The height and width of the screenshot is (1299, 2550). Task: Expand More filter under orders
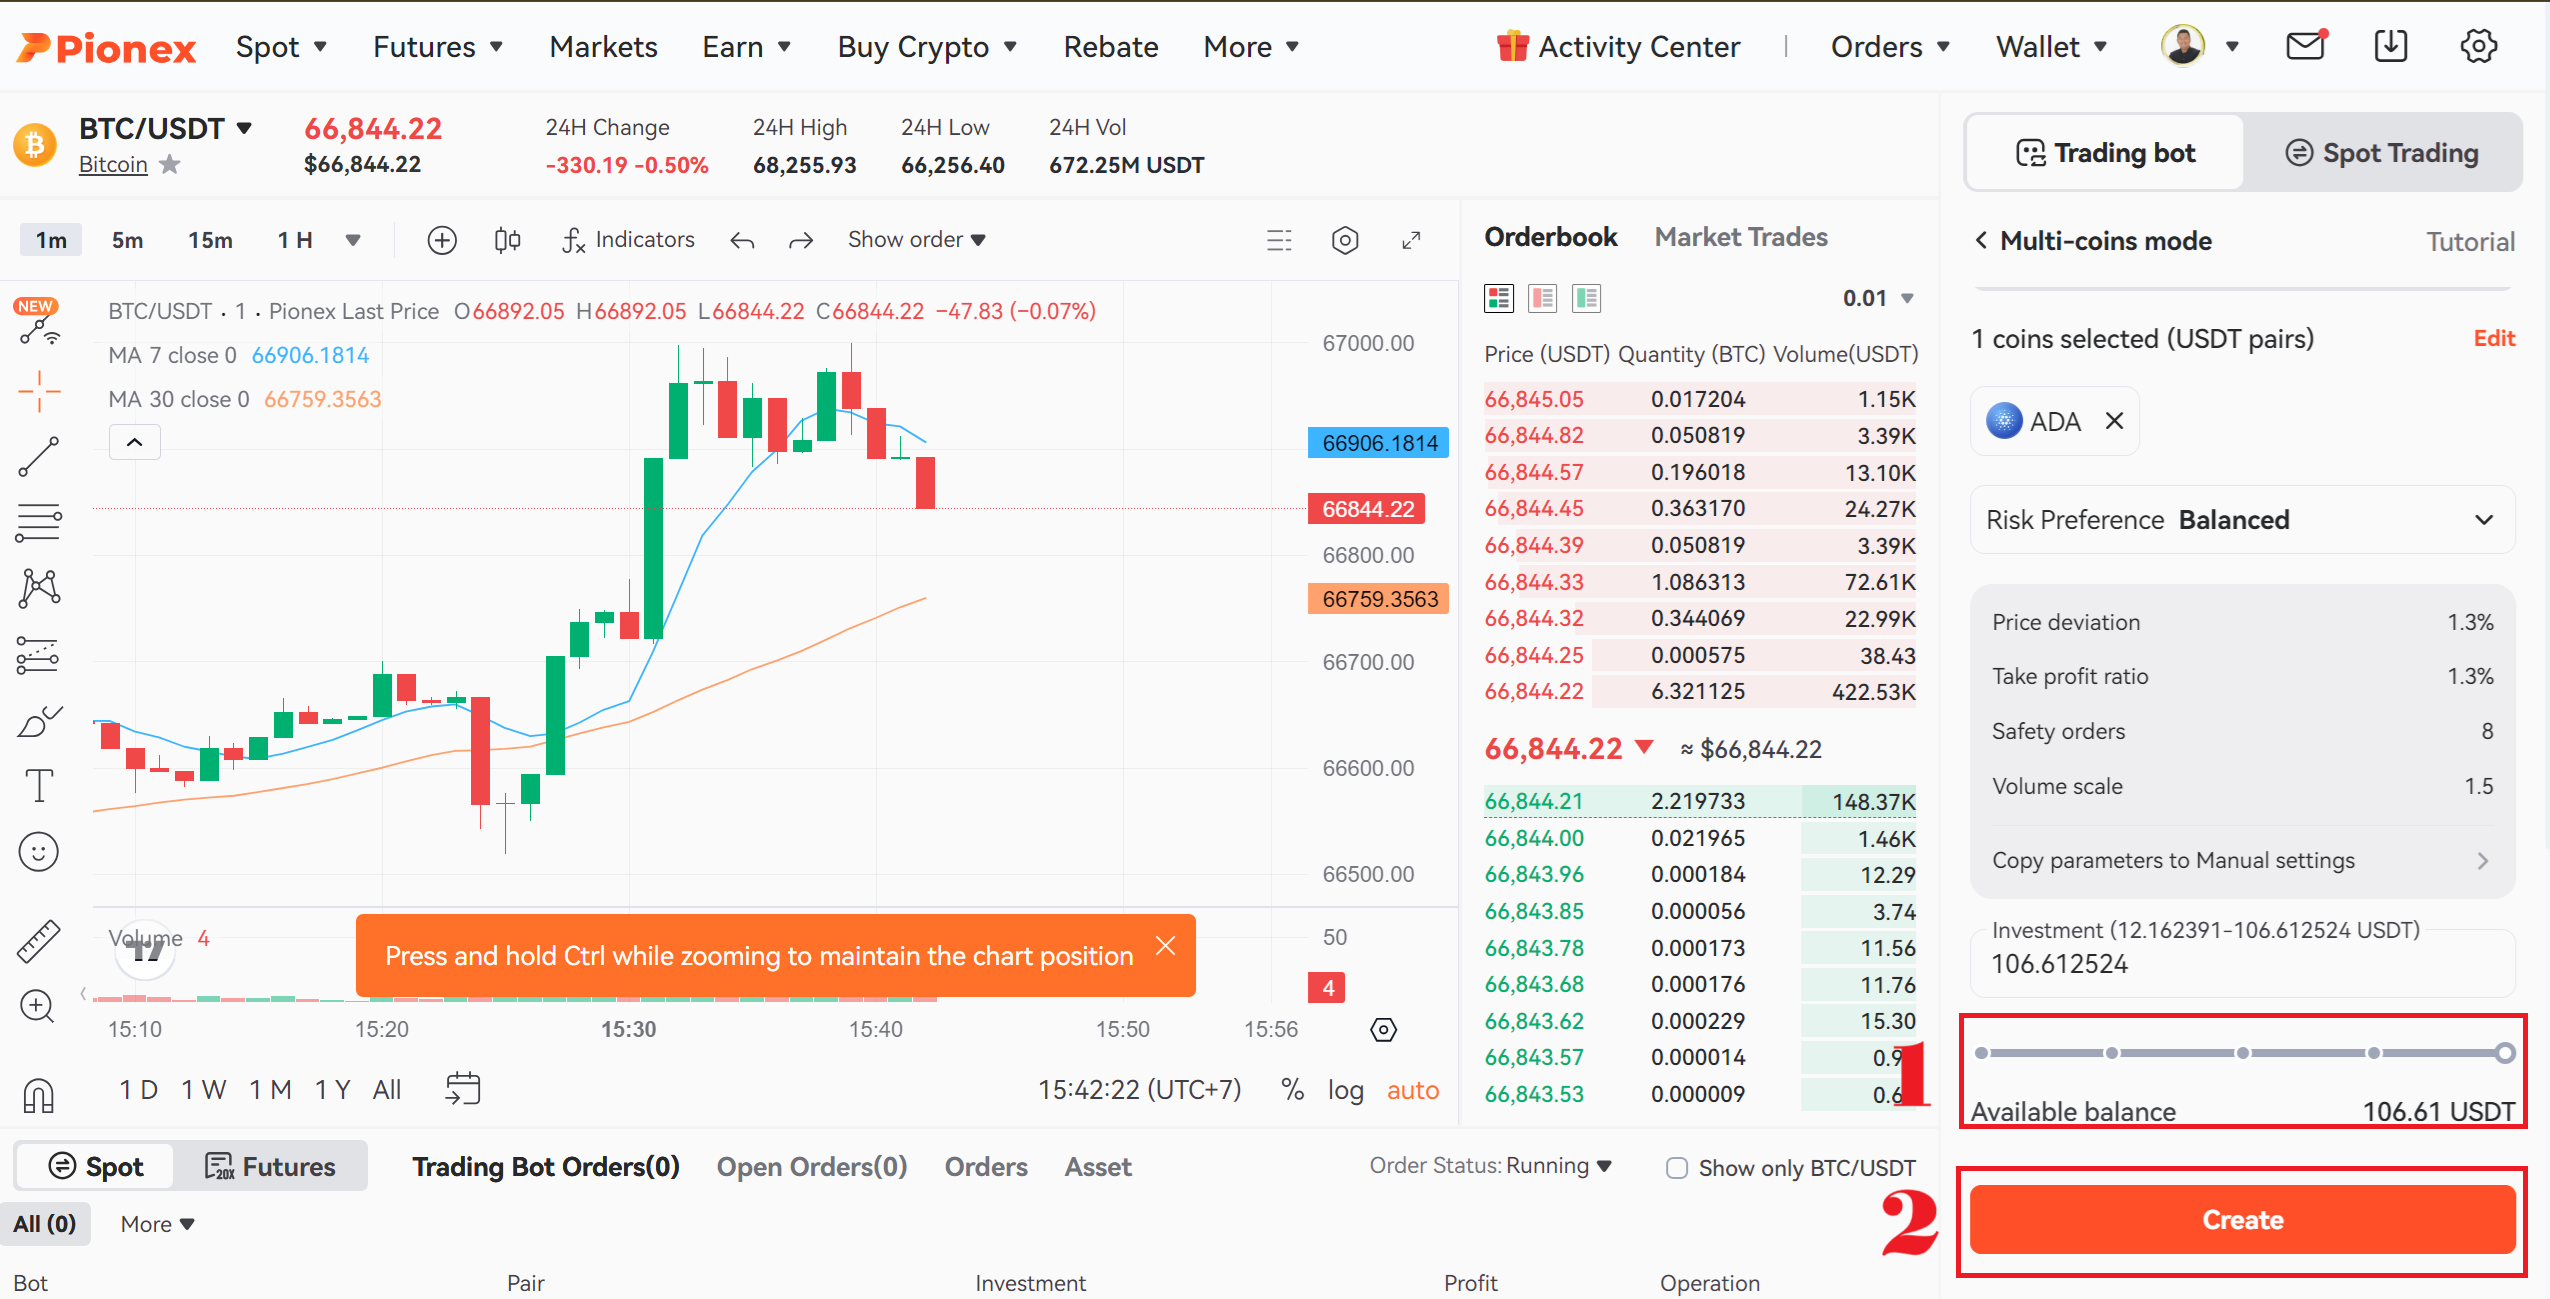[x=157, y=1224]
